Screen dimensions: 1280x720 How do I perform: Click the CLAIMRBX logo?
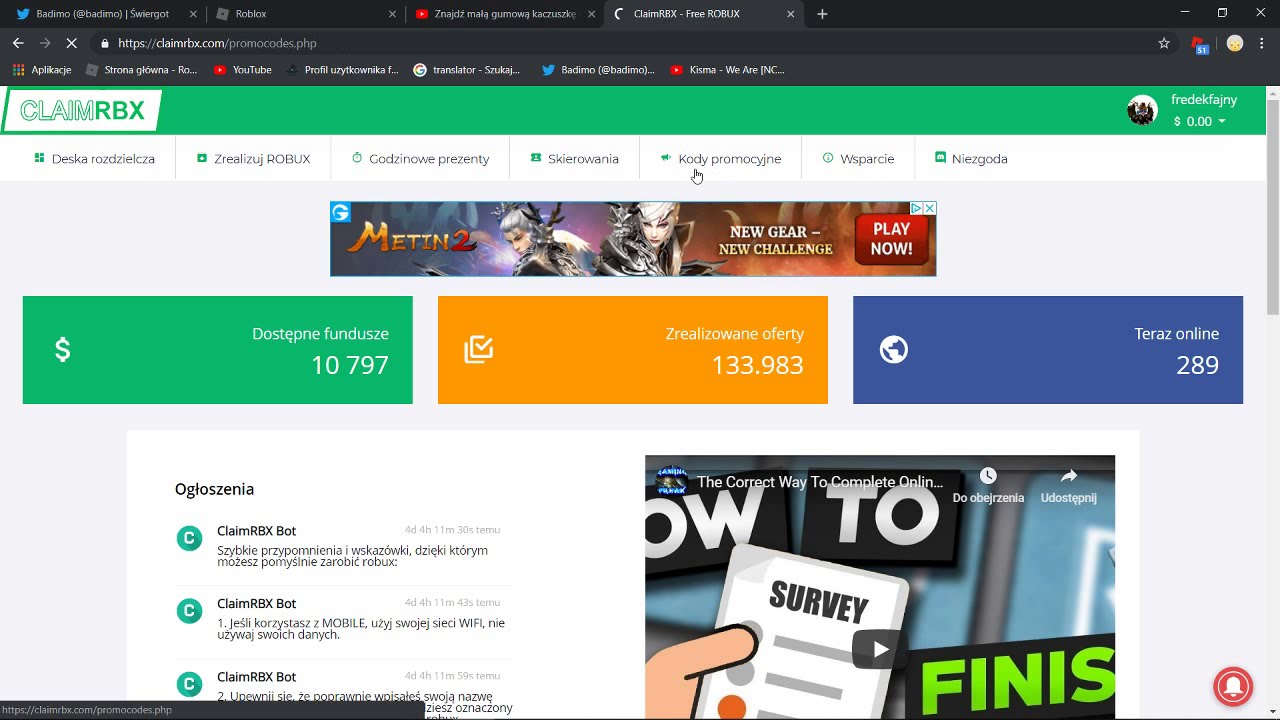(x=82, y=111)
